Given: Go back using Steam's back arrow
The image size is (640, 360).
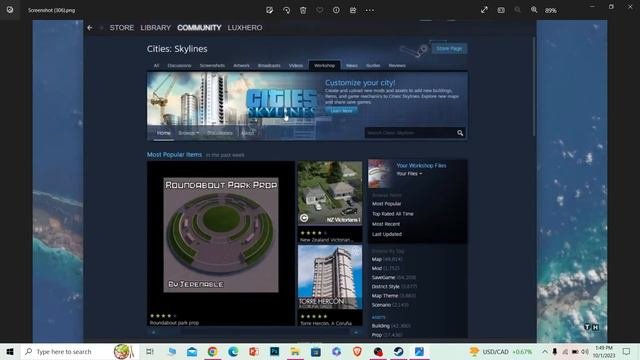Looking at the screenshot, I should [90, 28].
